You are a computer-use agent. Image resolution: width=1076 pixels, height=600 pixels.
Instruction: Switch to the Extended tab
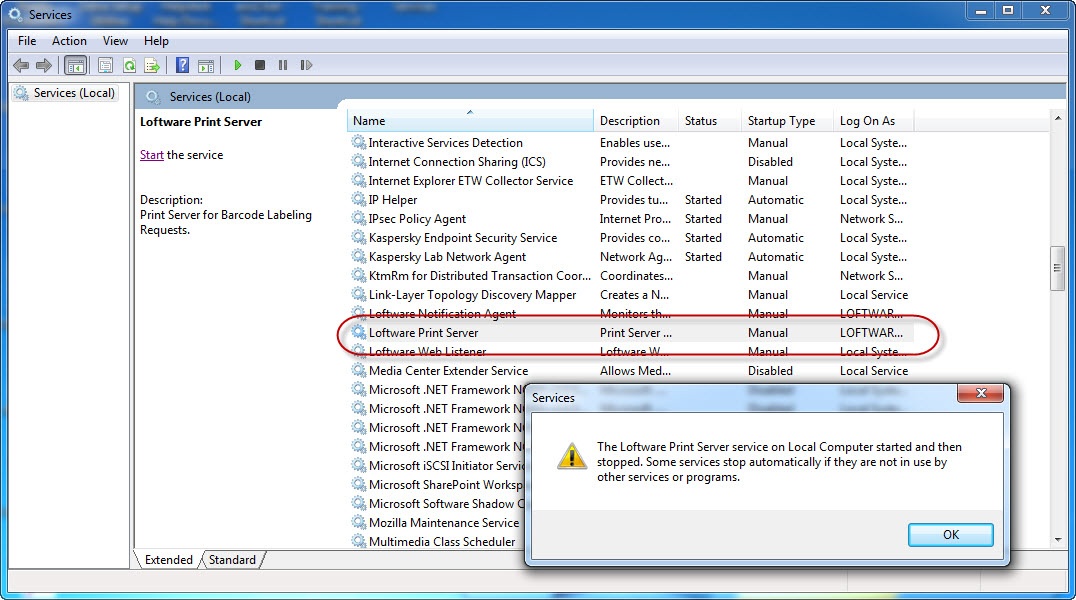pyautogui.click(x=168, y=559)
